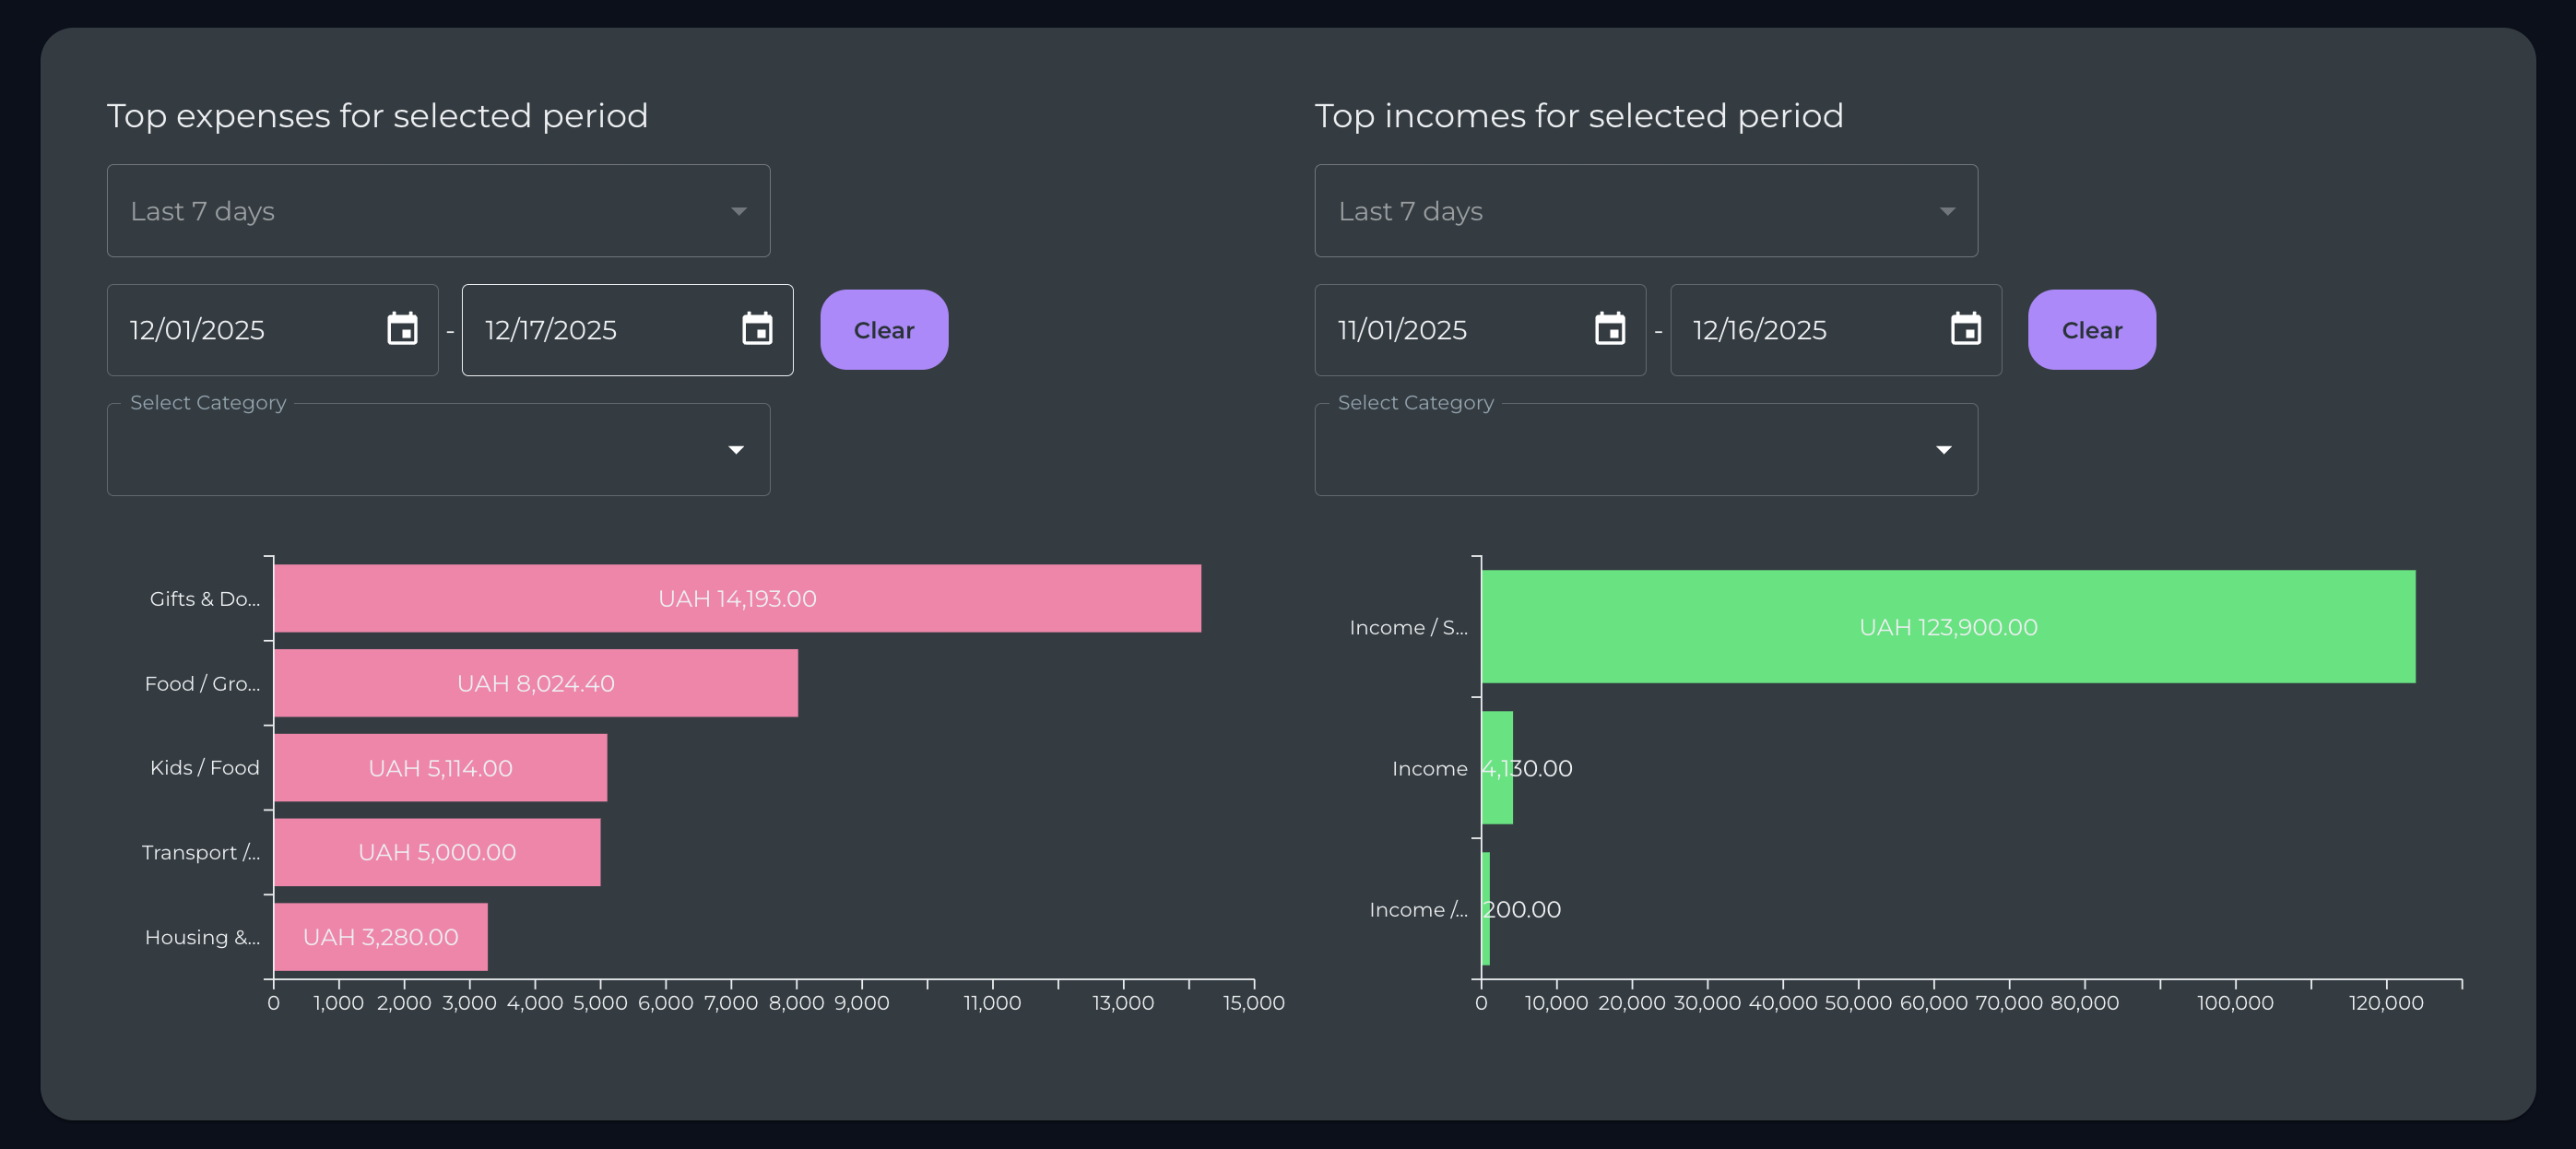Open calendar picker for expense start date
This screenshot has width=2576, height=1149.
[401, 330]
